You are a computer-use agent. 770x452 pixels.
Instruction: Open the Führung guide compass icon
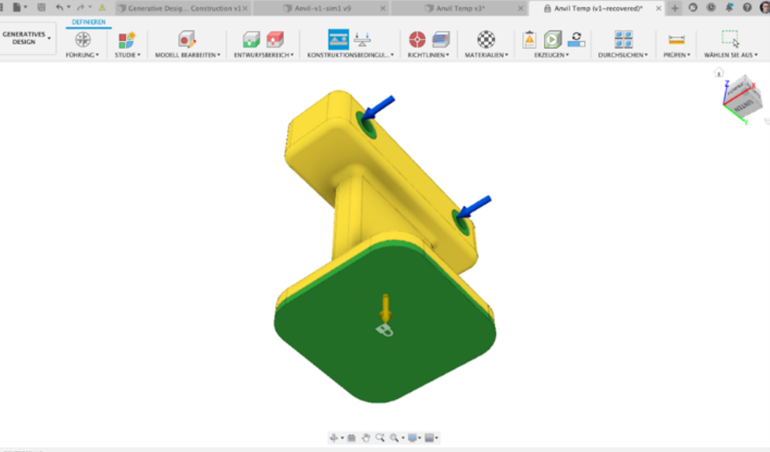click(82, 39)
